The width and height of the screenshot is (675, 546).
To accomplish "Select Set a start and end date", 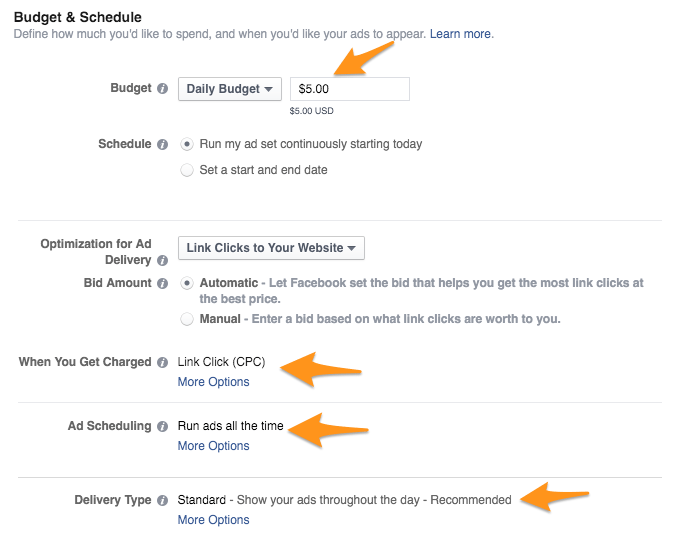I will point(187,170).
